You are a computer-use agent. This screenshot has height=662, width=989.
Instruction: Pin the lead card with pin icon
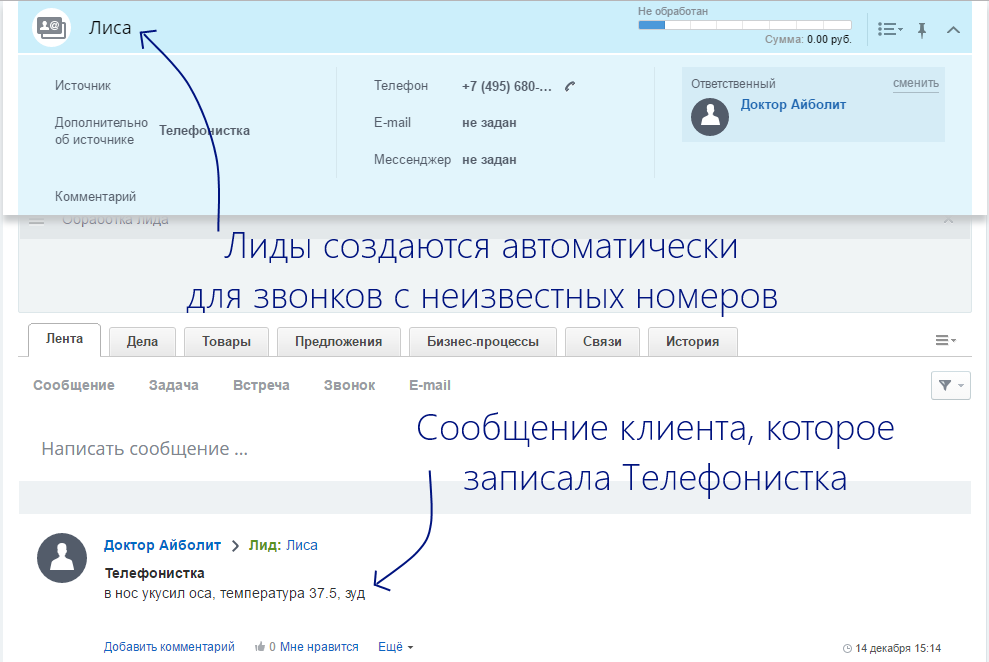922,30
